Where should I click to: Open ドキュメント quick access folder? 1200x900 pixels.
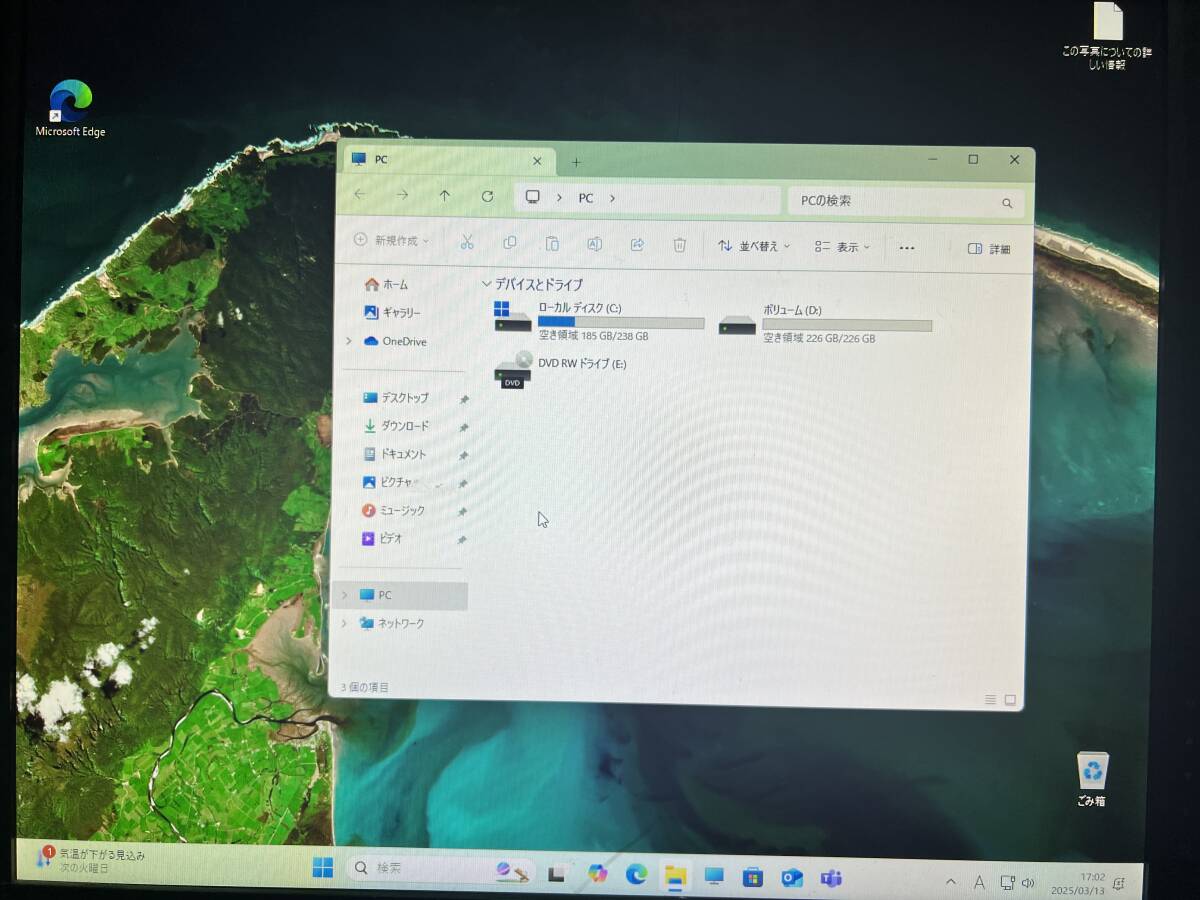(395, 454)
